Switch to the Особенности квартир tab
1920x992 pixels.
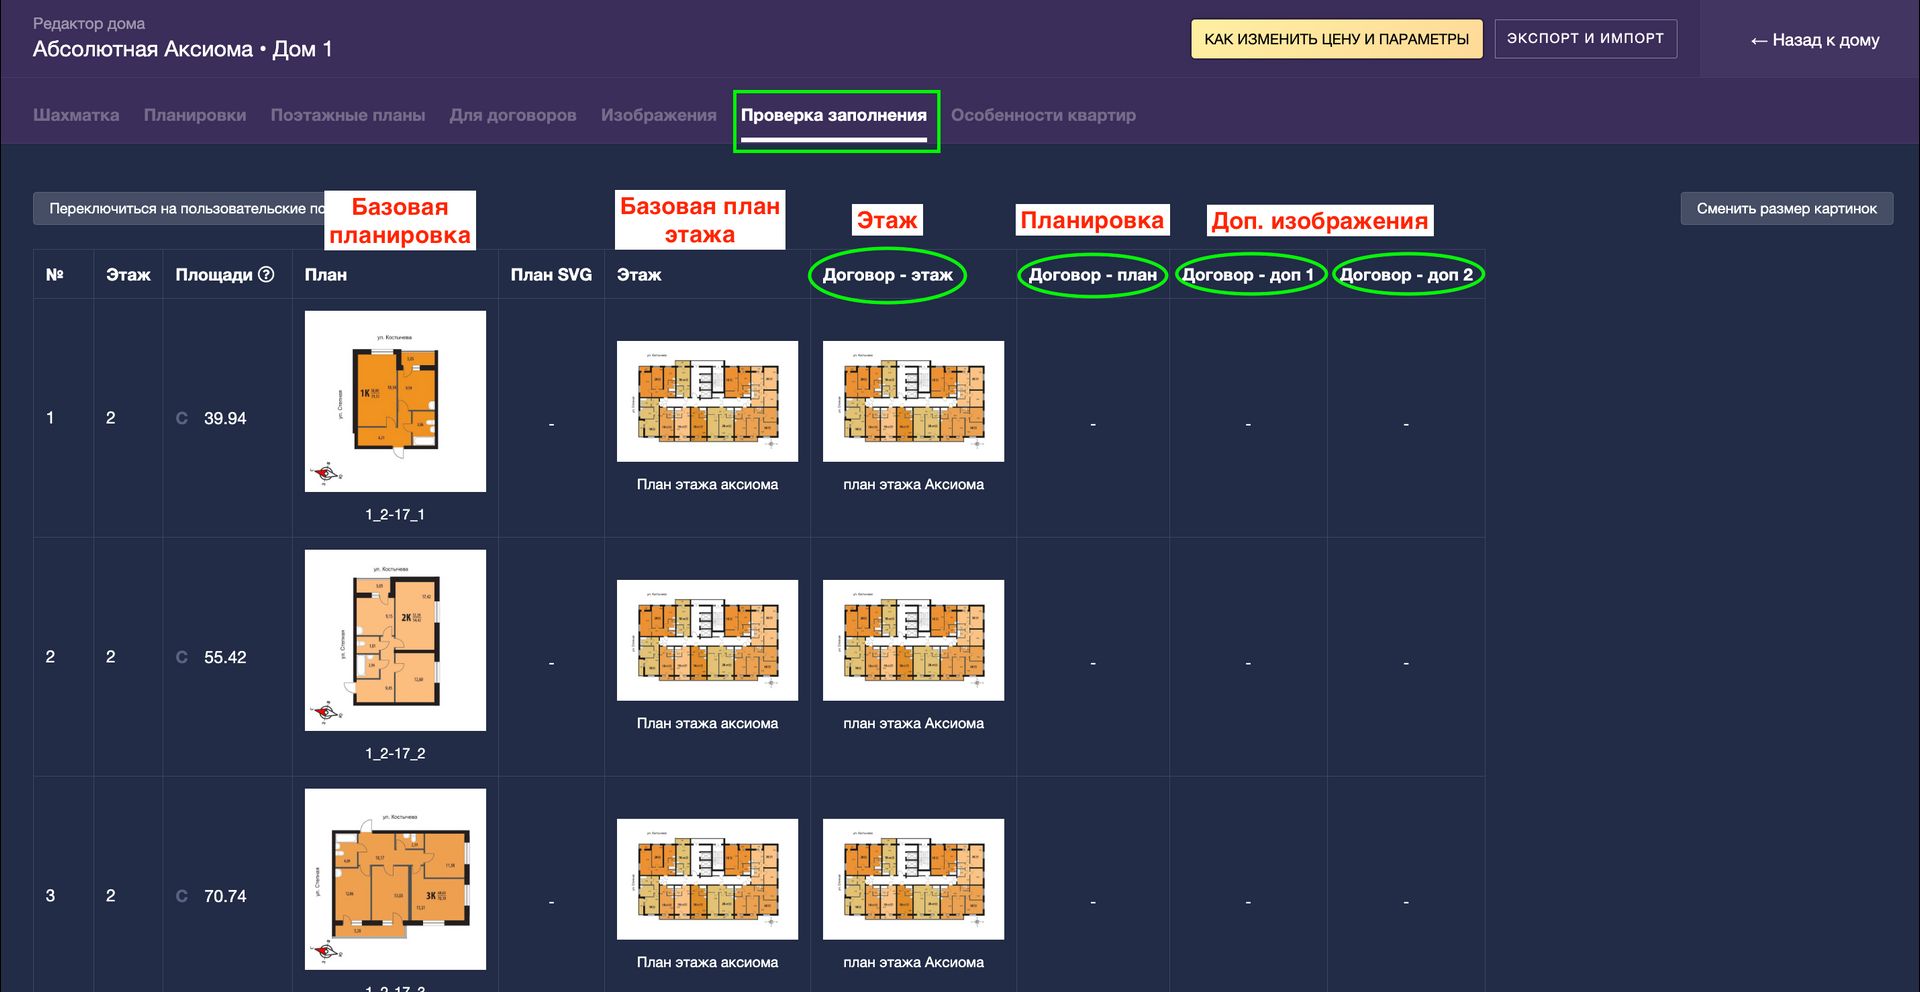(1043, 115)
